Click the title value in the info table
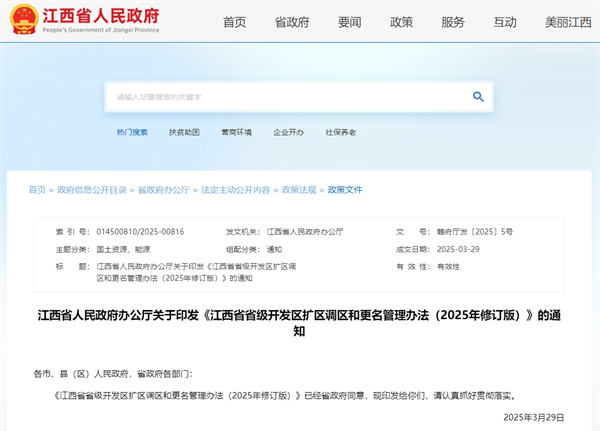The height and width of the screenshot is (431, 600). pyautogui.click(x=196, y=272)
